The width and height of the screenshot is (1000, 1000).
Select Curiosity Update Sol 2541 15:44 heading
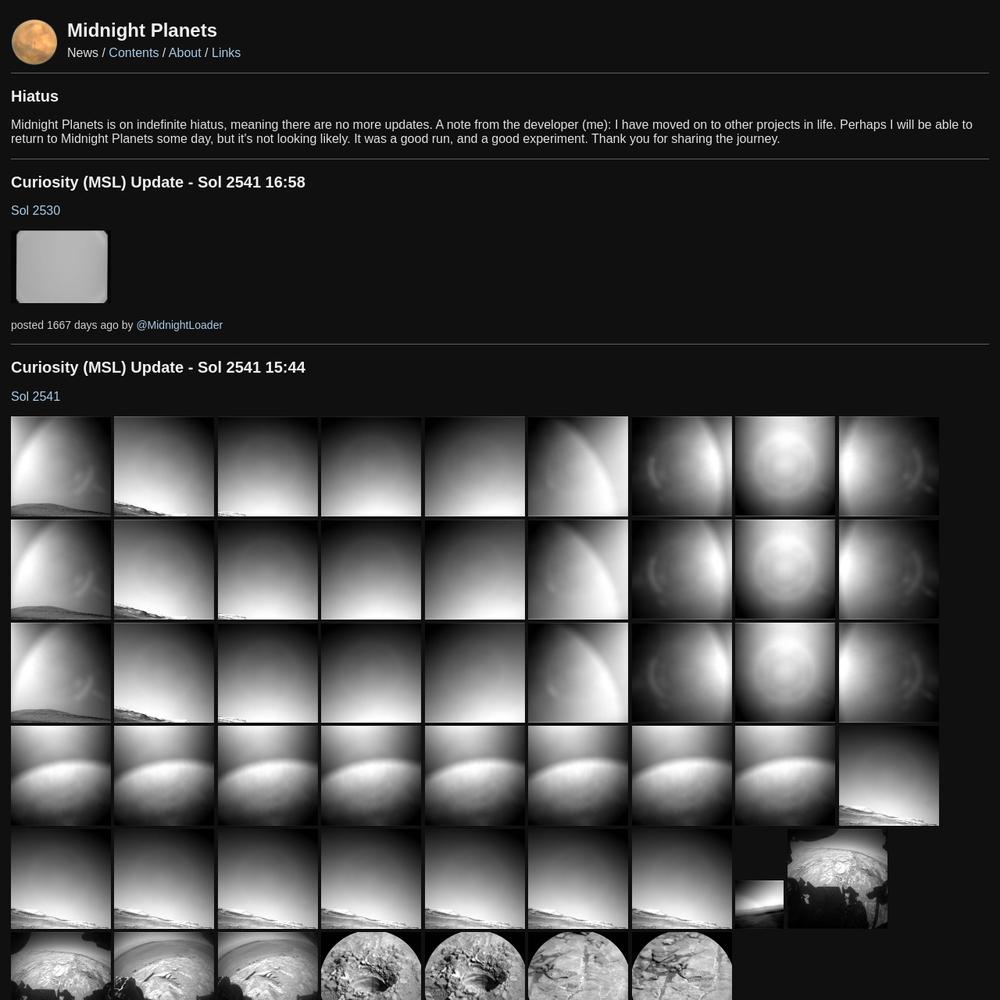tap(158, 367)
